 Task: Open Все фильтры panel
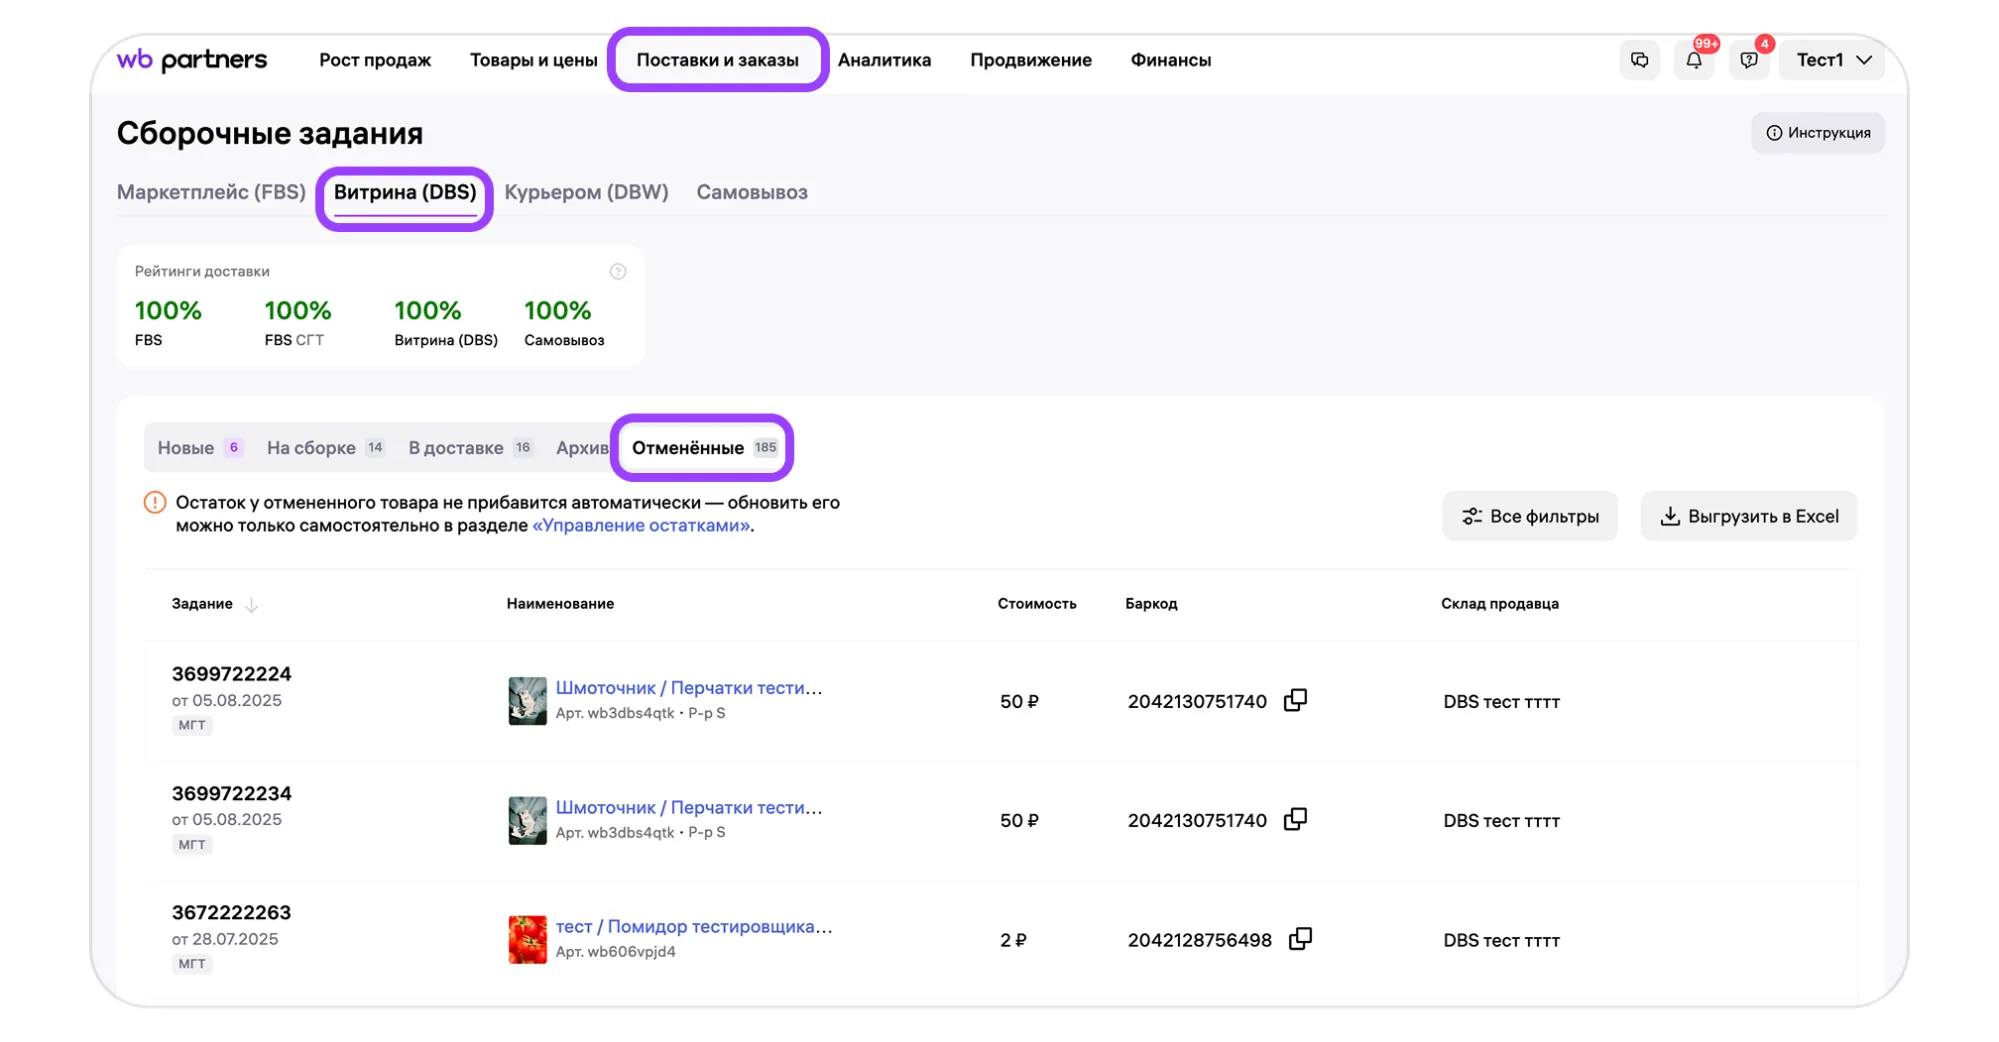pyautogui.click(x=1529, y=516)
